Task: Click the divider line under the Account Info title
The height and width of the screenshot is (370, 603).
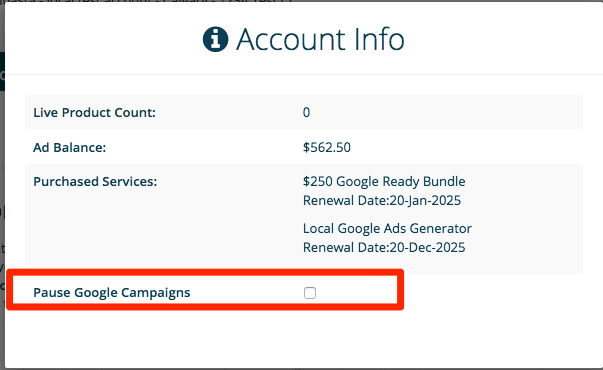Action: pyautogui.click(x=304, y=74)
